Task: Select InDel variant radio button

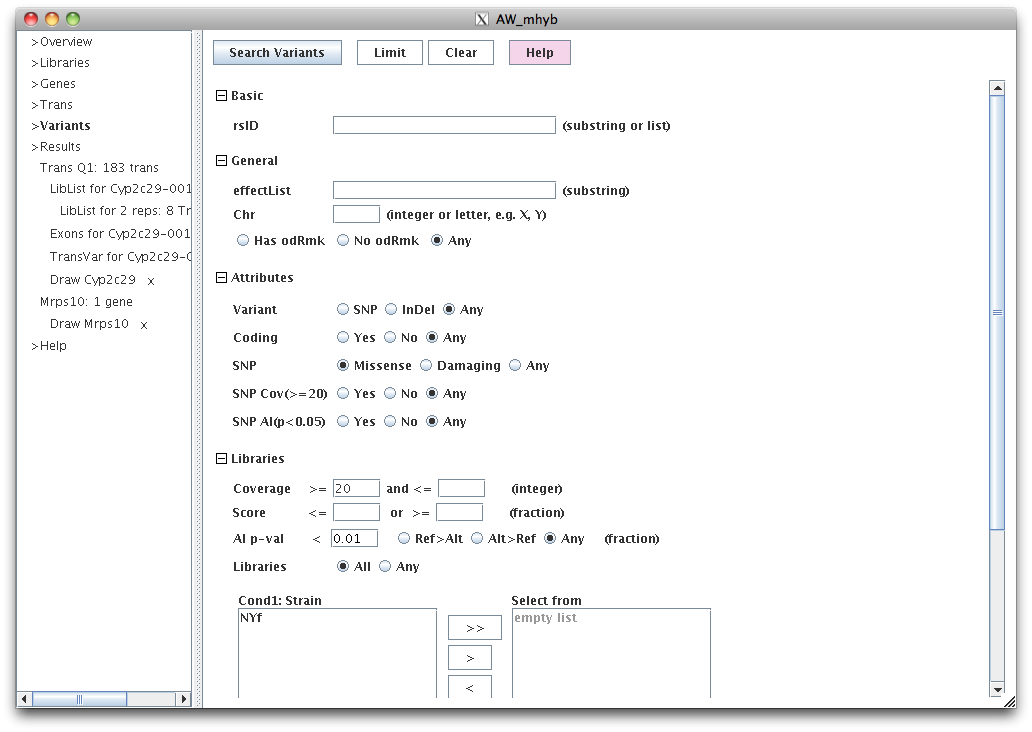Action: [x=393, y=310]
